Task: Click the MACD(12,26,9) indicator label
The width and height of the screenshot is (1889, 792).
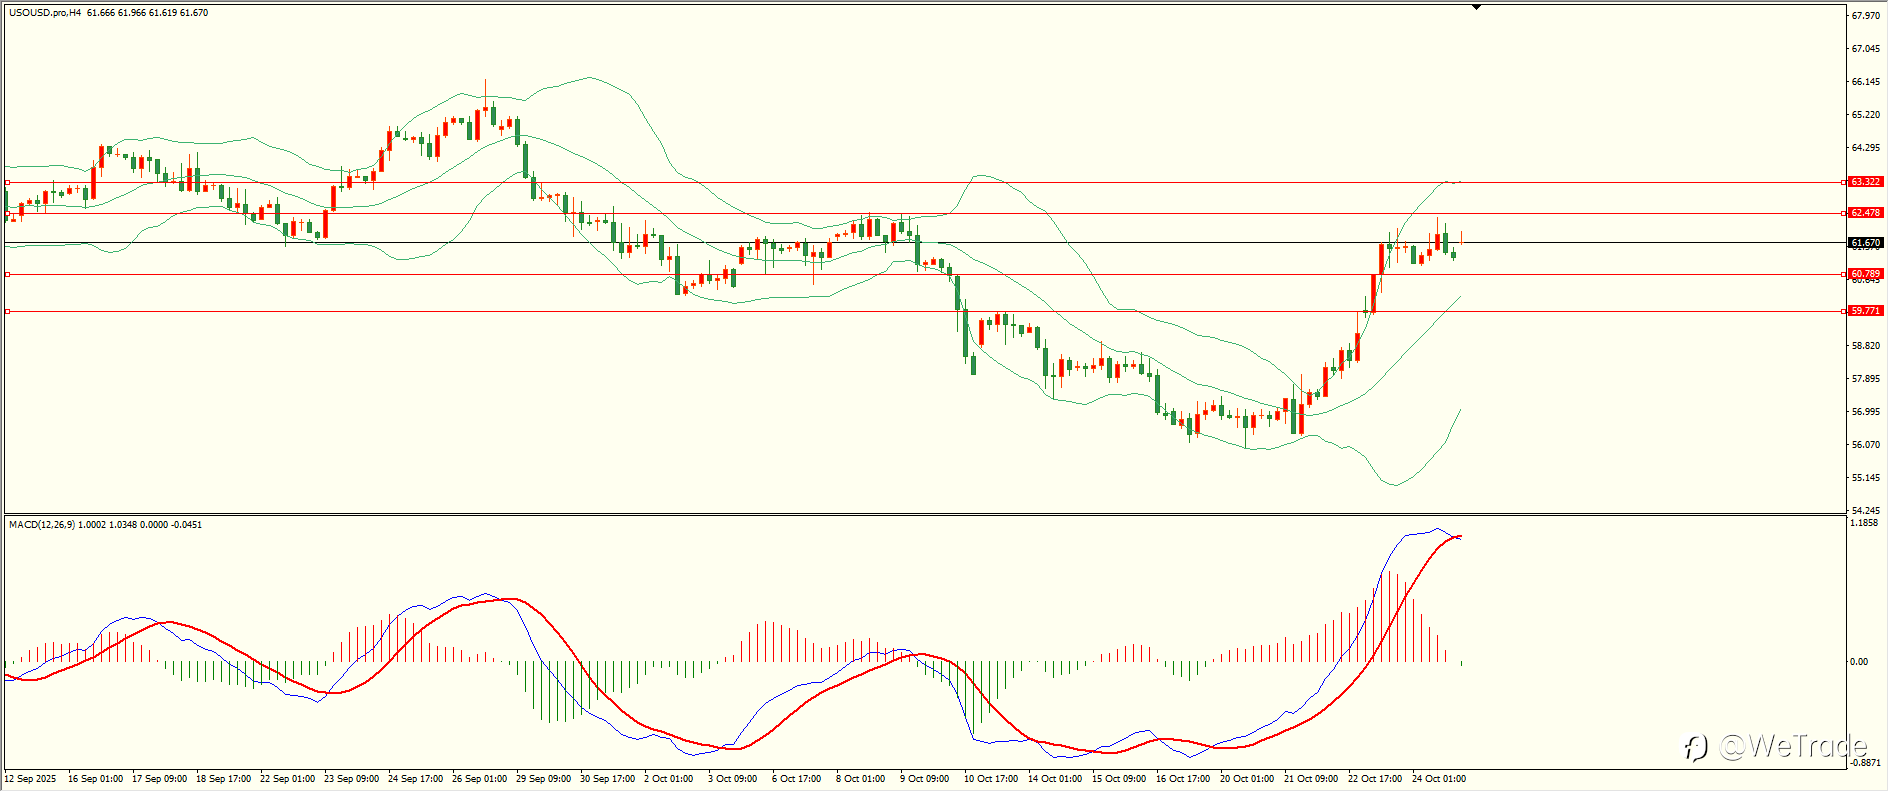Action: [41, 524]
